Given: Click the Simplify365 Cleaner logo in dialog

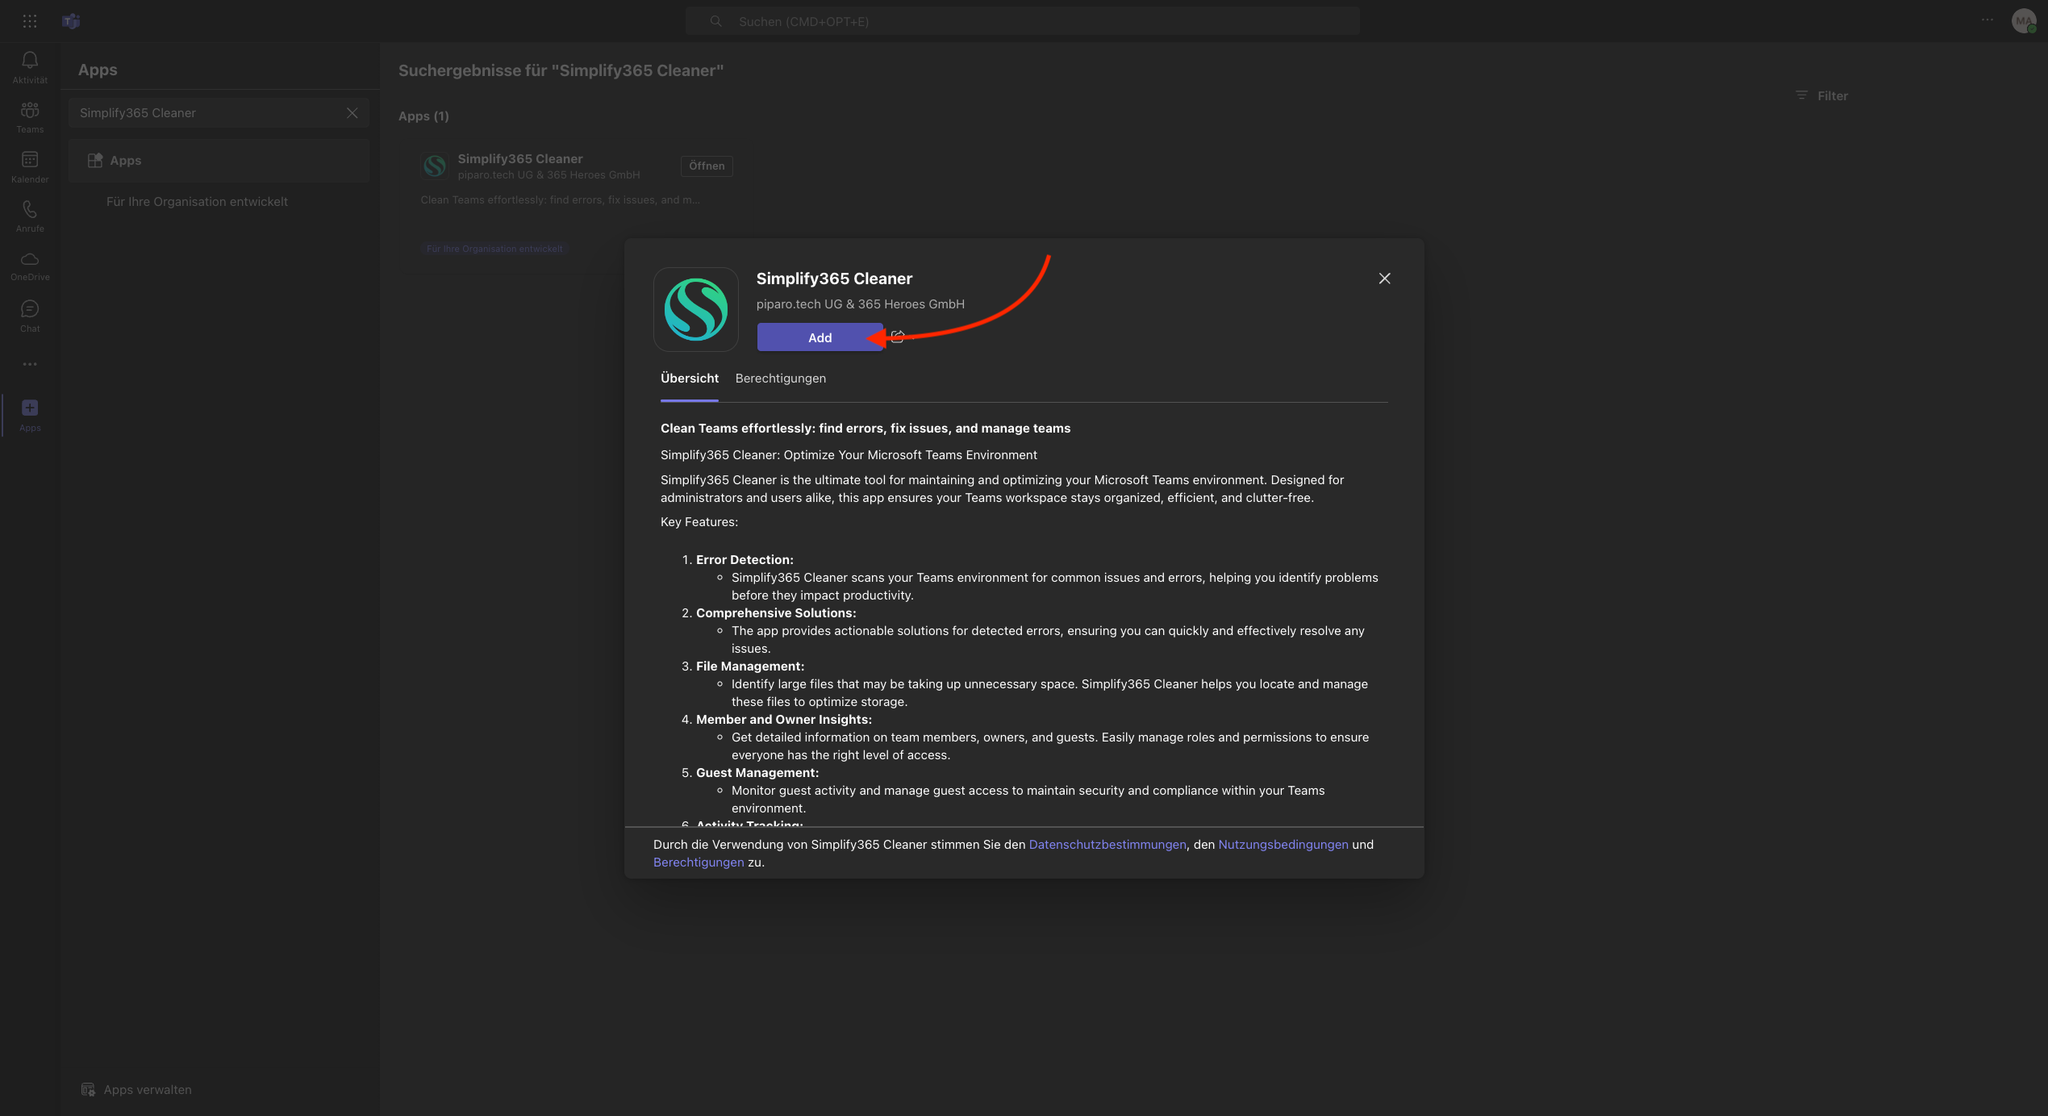Looking at the screenshot, I should coord(696,309).
